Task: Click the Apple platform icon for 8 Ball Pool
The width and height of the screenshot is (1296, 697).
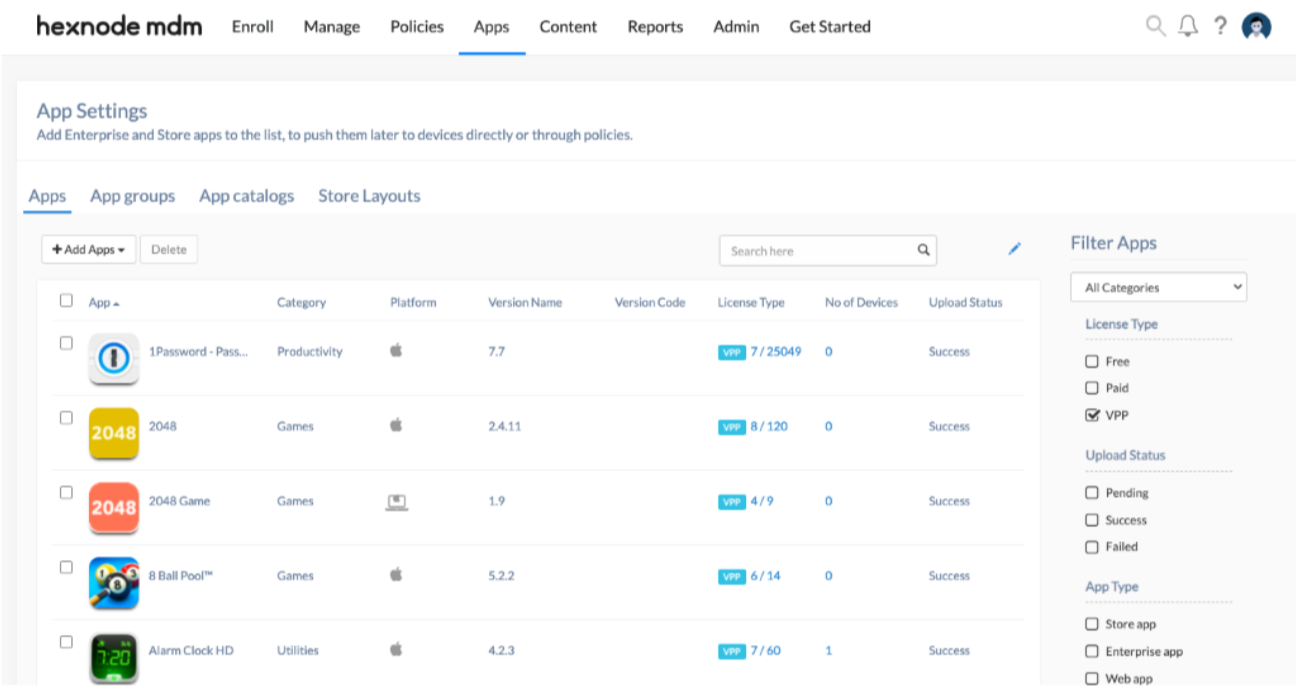Action: (396, 575)
